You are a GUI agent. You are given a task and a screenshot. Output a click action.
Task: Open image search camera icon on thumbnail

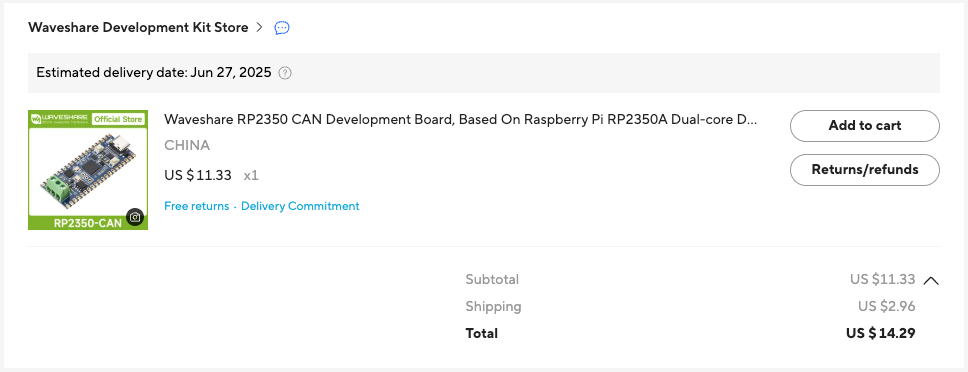tap(136, 217)
